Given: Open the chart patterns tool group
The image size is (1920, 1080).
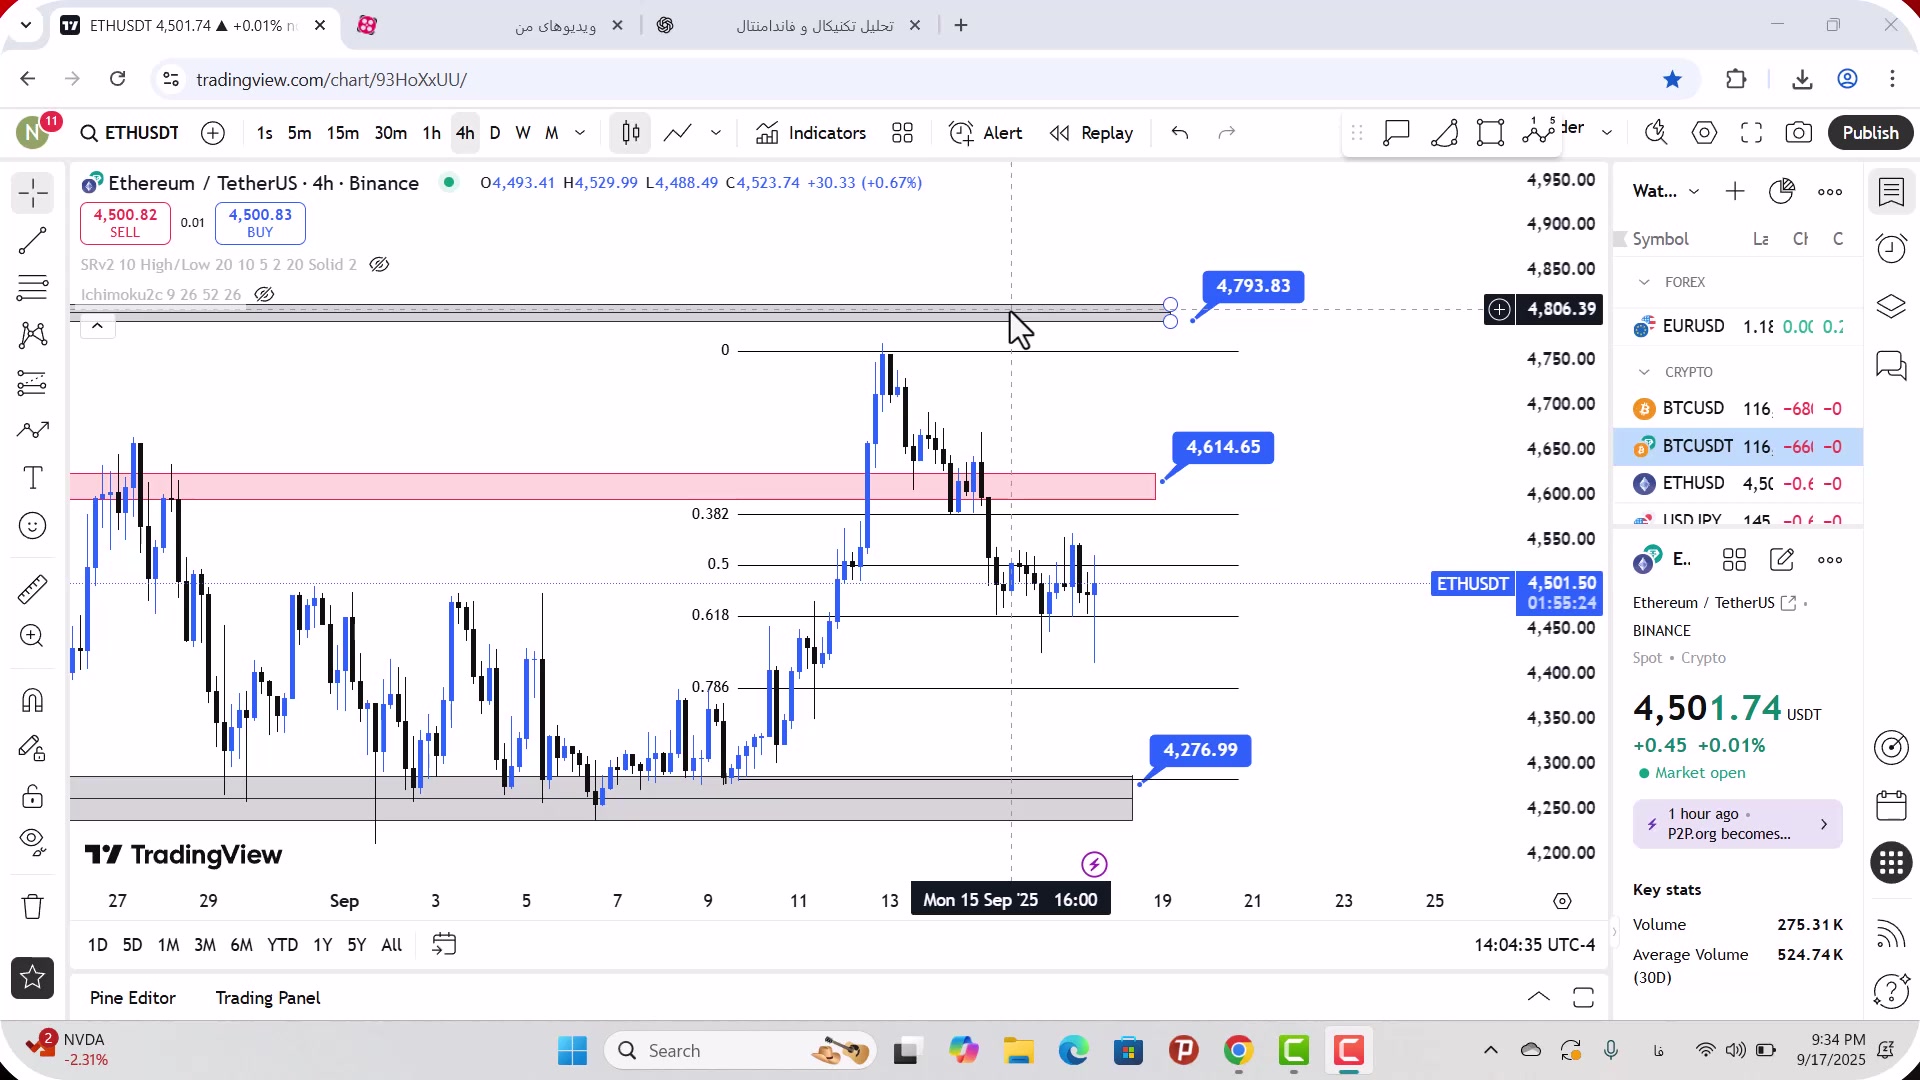Looking at the screenshot, I should pos(32,335).
